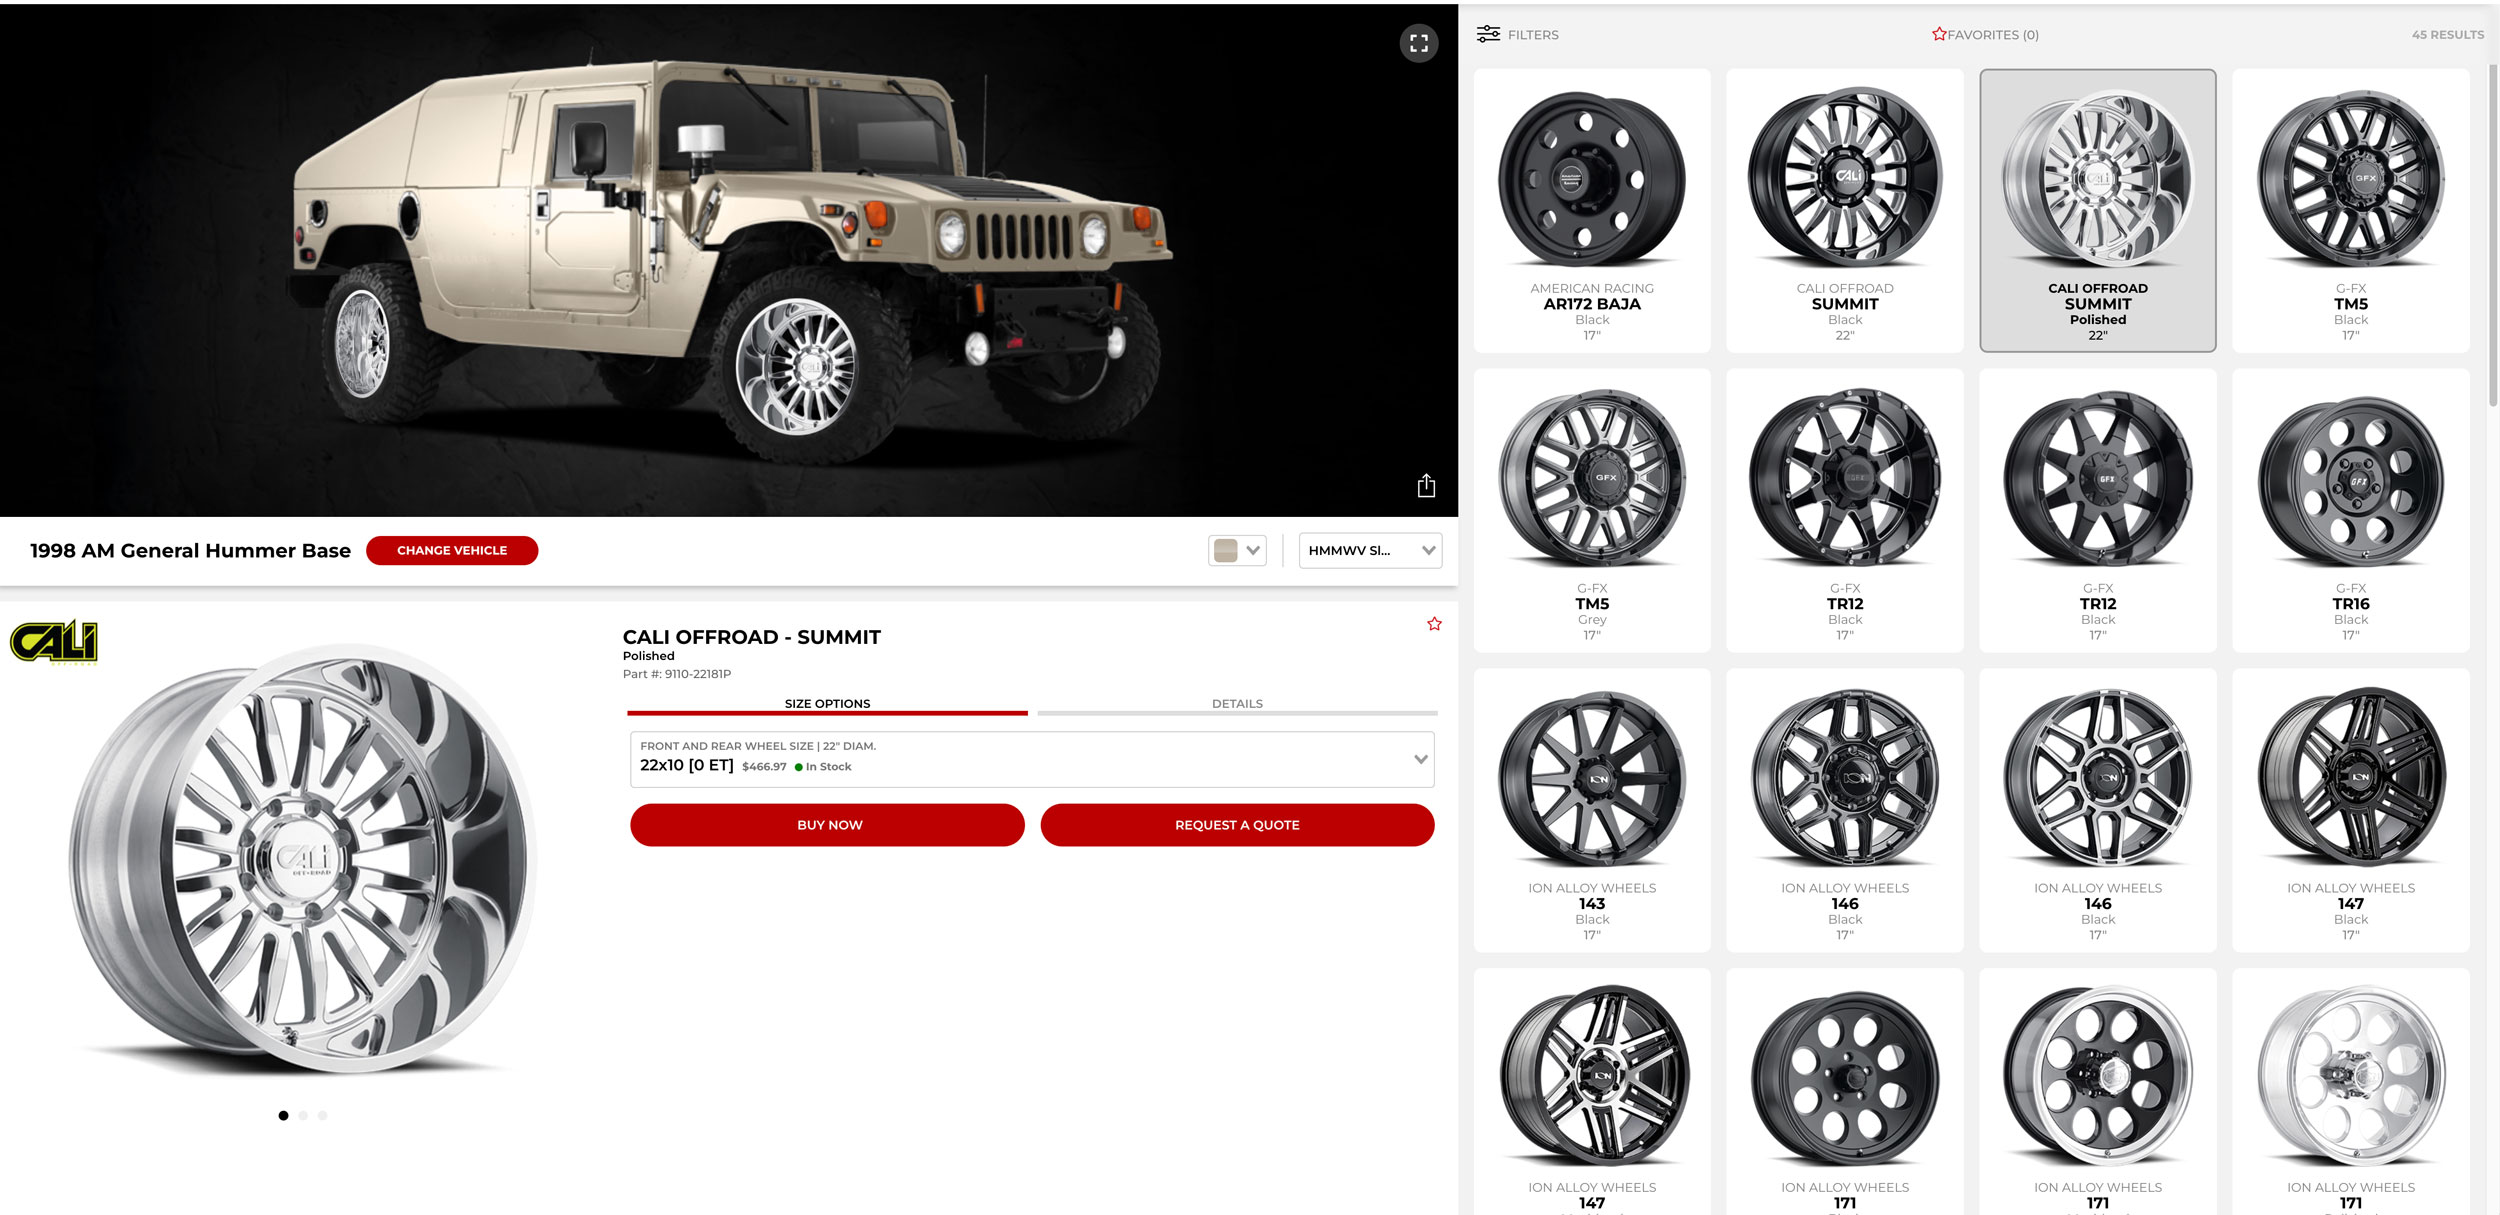Viewport: 2500px width, 1215px height.
Task: Click Request a Quote button
Action: click(1237, 825)
